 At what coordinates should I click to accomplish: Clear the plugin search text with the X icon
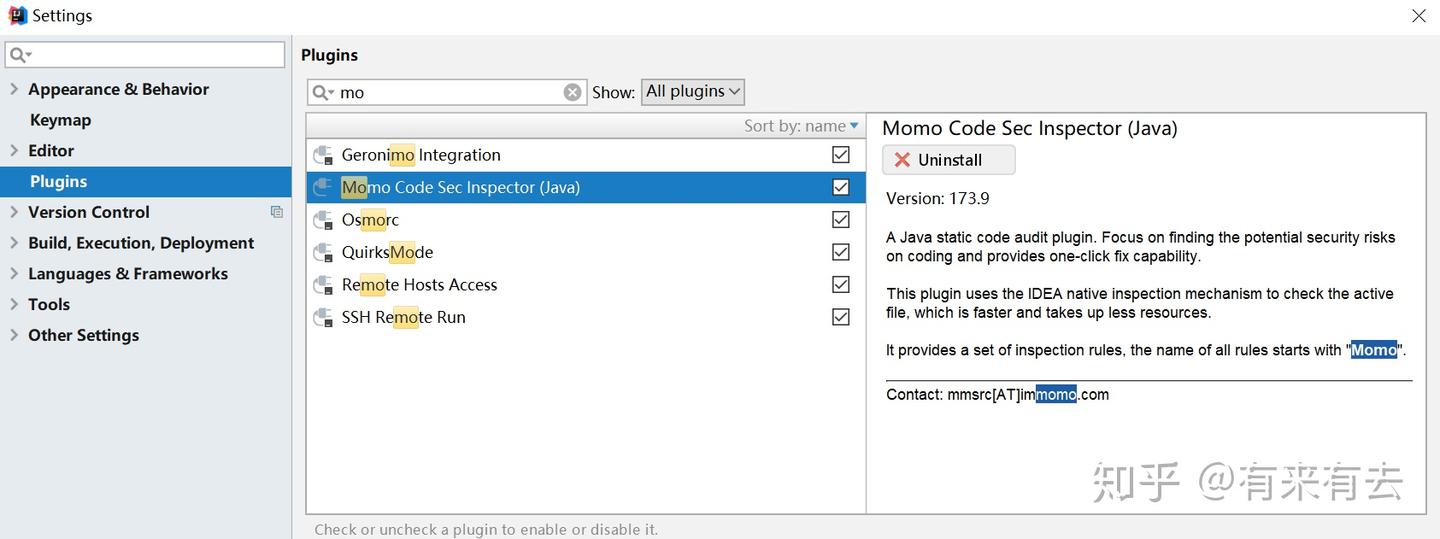tap(572, 92)
